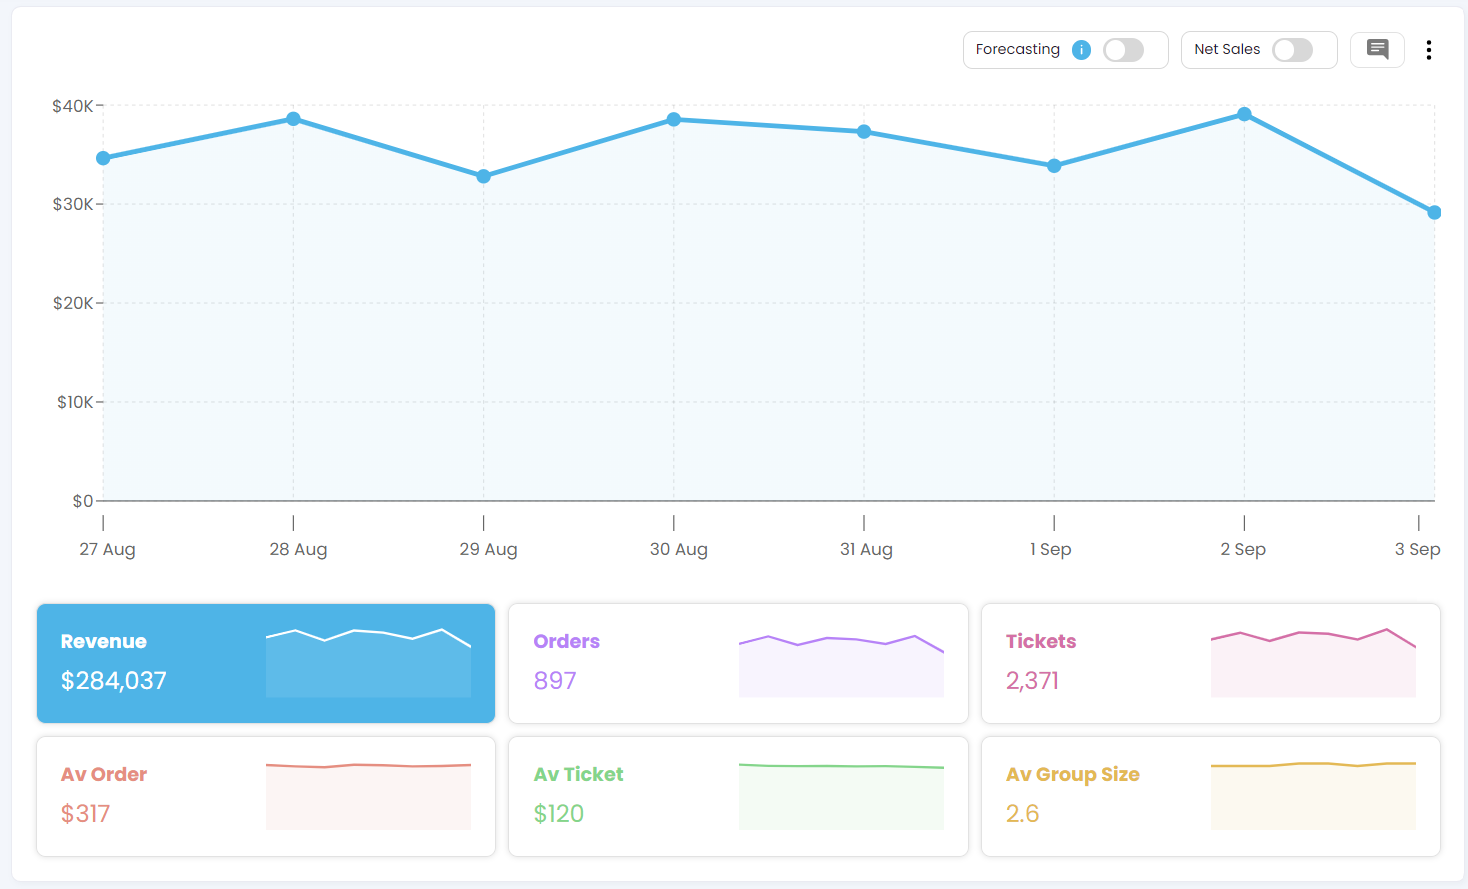This screenshot has height=889, width=1468.
Task: Select the 2 Sep peak point
Action: point(1244,114)
